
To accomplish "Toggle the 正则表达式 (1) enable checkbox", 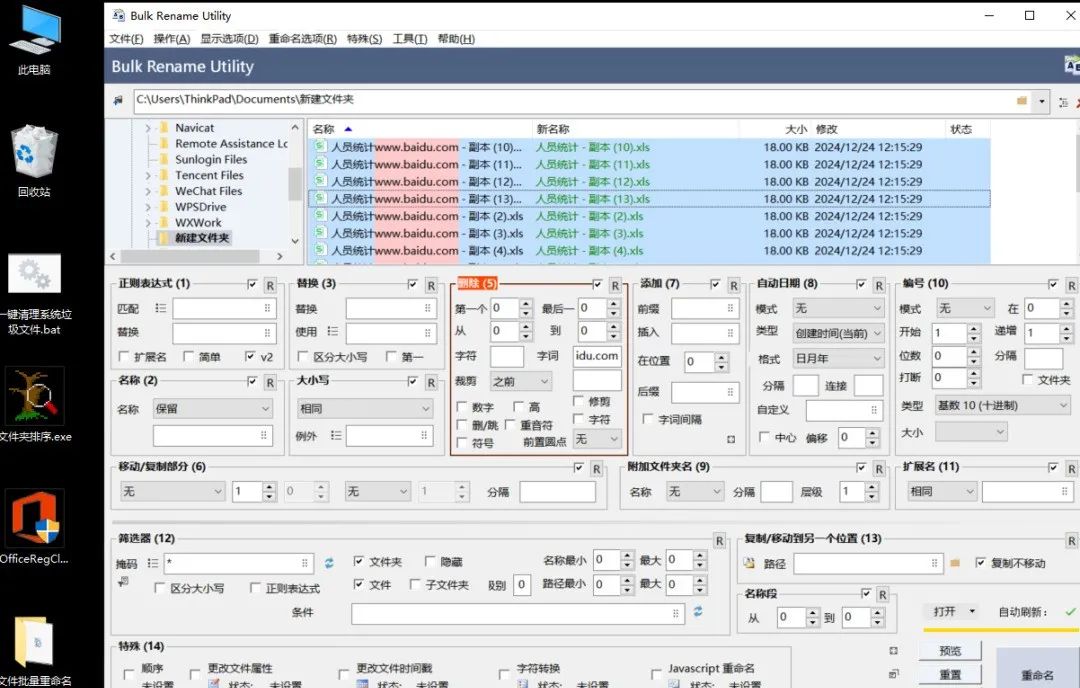I will 252,284.
